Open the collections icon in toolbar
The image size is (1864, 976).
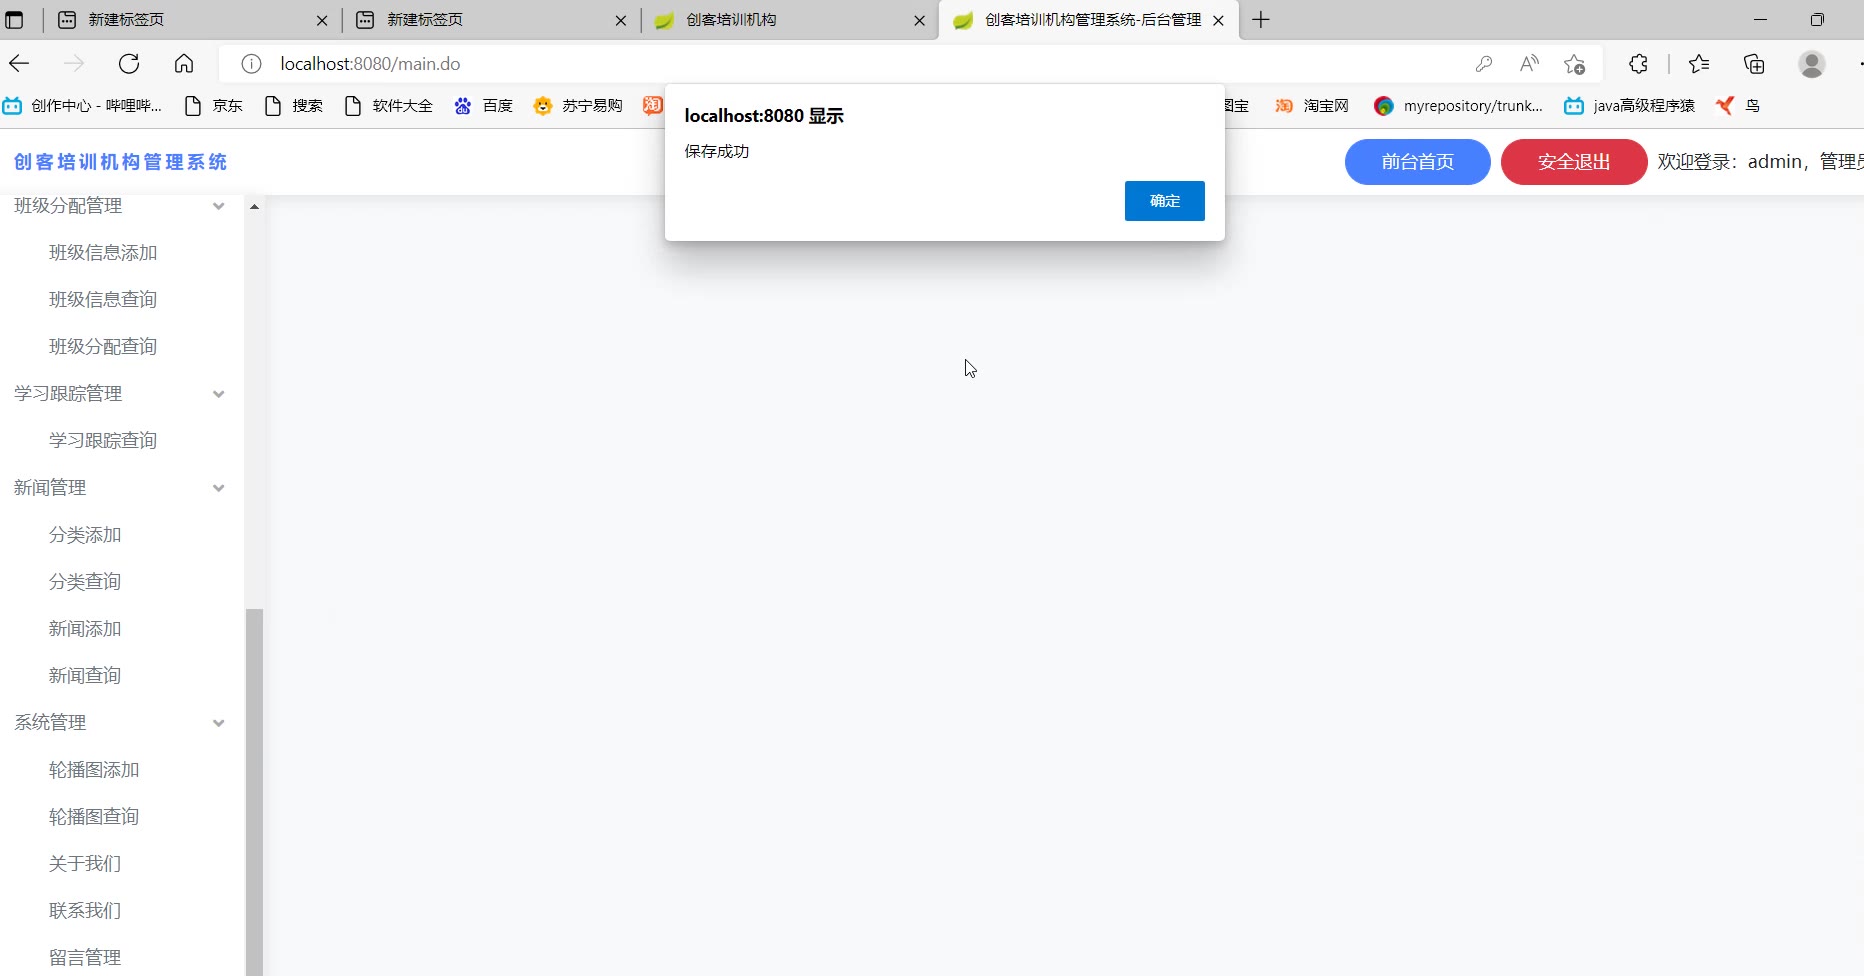click(x=1754, y=64)
